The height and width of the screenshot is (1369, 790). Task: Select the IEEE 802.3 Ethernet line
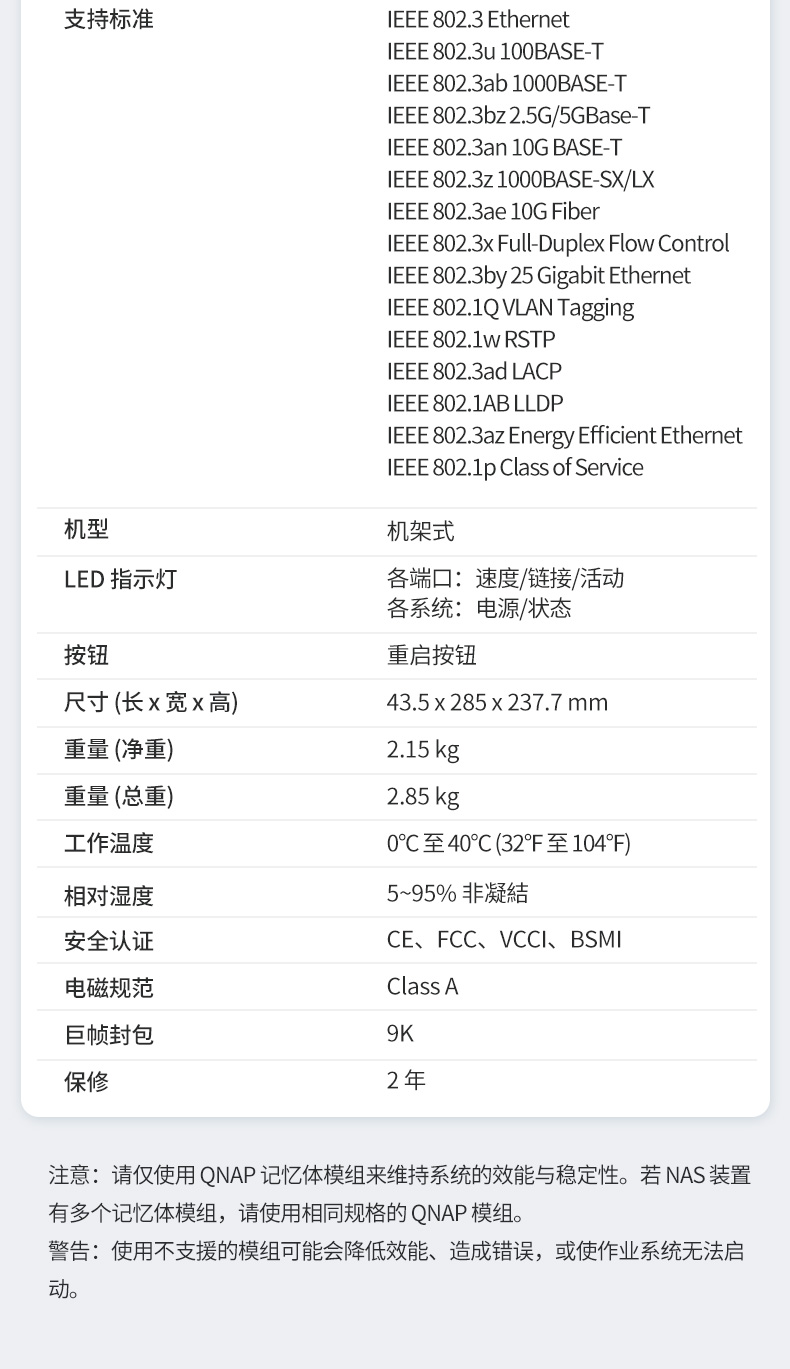477,20
